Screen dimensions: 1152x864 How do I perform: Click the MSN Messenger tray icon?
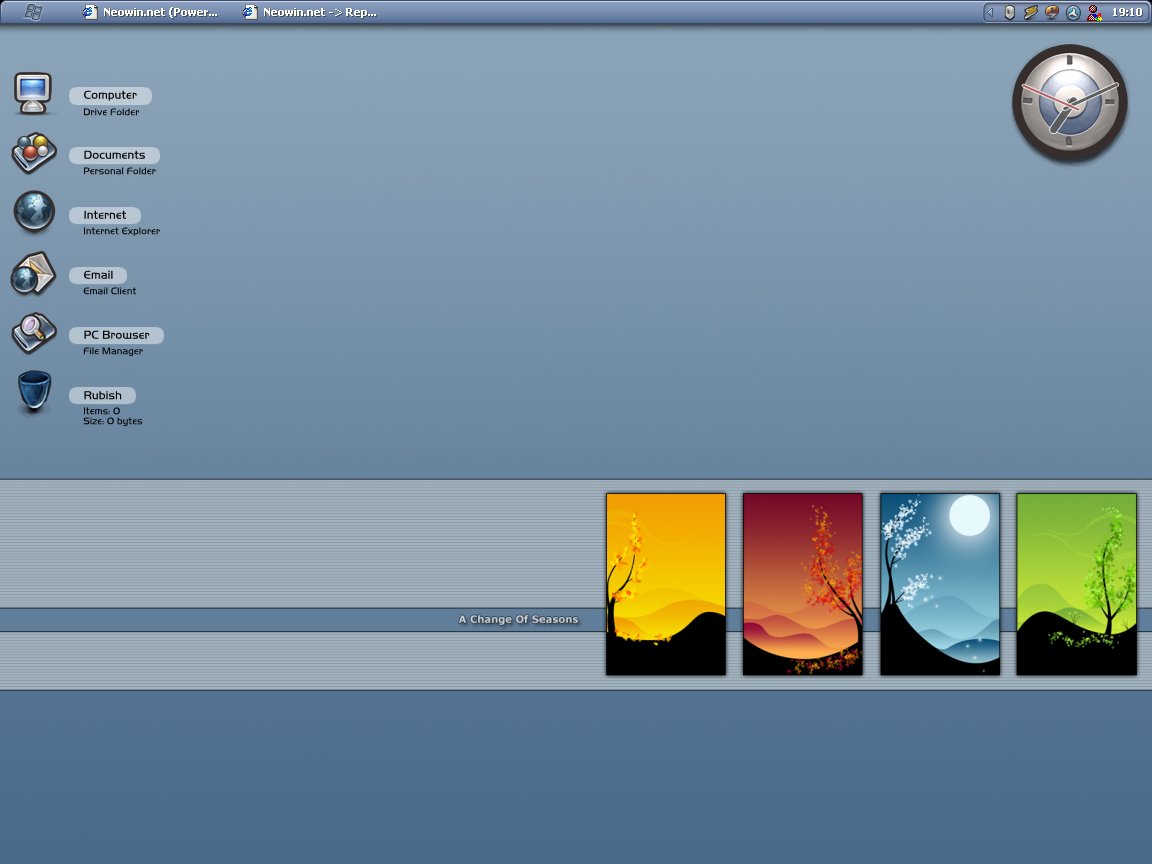(x=1095, y=12)
